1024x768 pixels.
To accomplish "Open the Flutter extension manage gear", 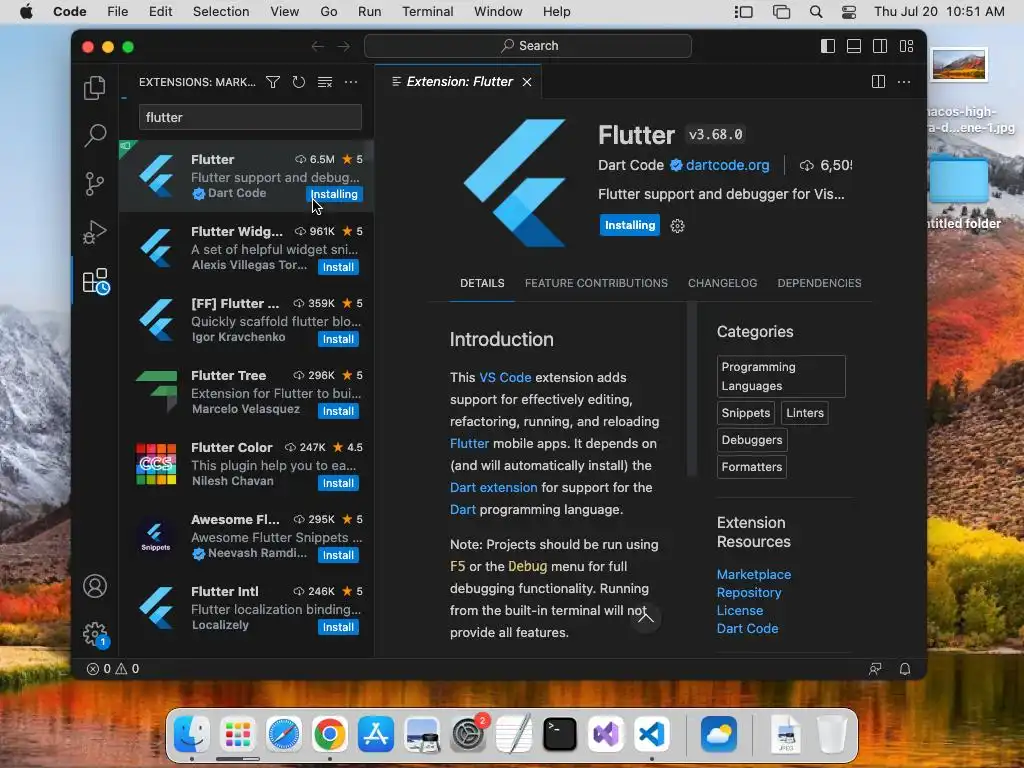I will [x=677, y=226].
